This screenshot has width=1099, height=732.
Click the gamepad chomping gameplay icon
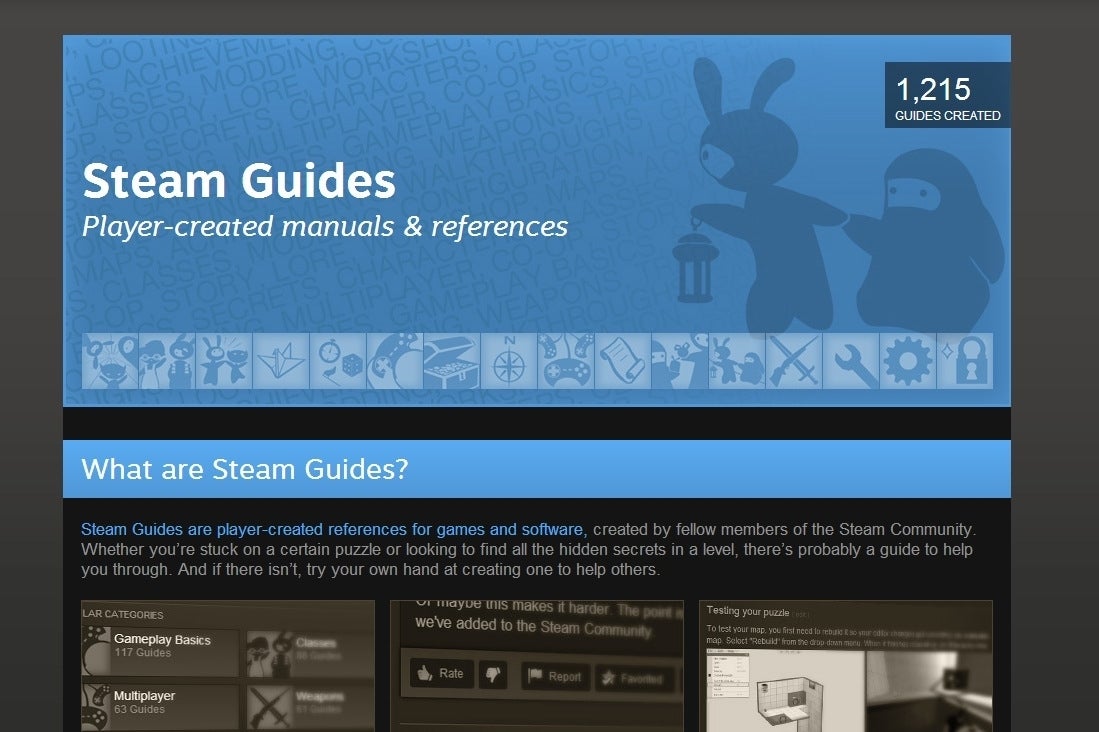point(395,360)
